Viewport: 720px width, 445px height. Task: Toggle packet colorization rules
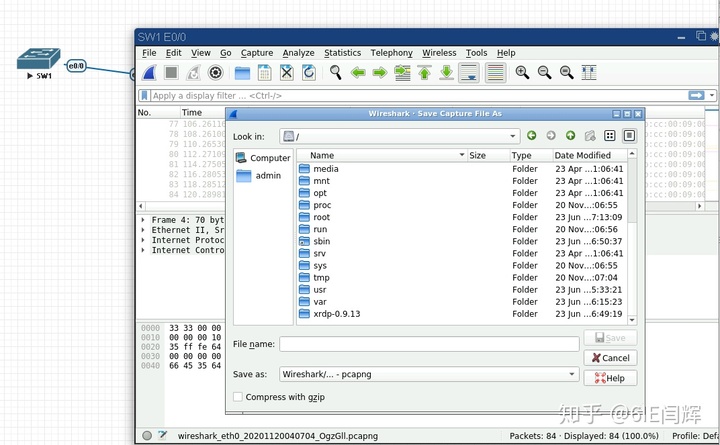495,73
